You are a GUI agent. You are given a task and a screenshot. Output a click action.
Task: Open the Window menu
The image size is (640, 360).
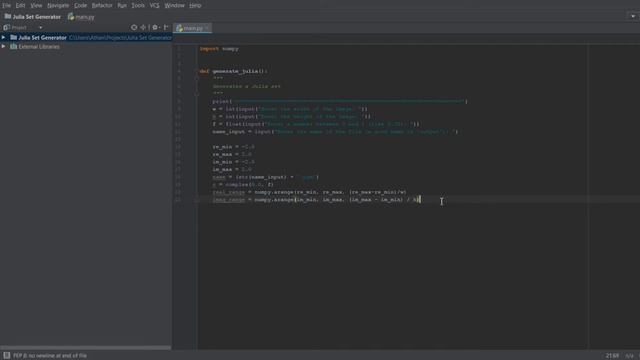point(175,5)
